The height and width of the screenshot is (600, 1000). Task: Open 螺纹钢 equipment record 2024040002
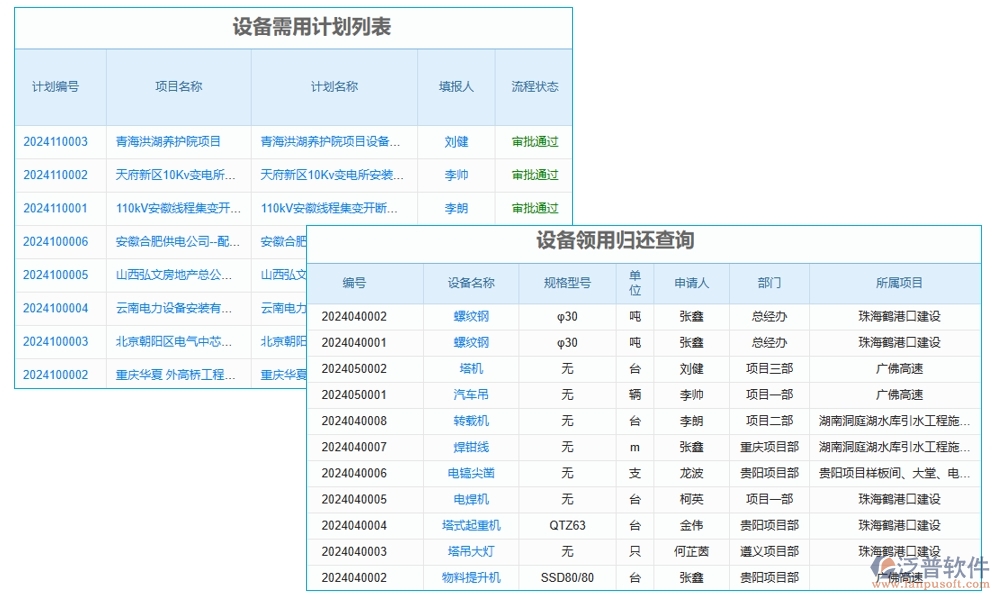tap(469, 316)
